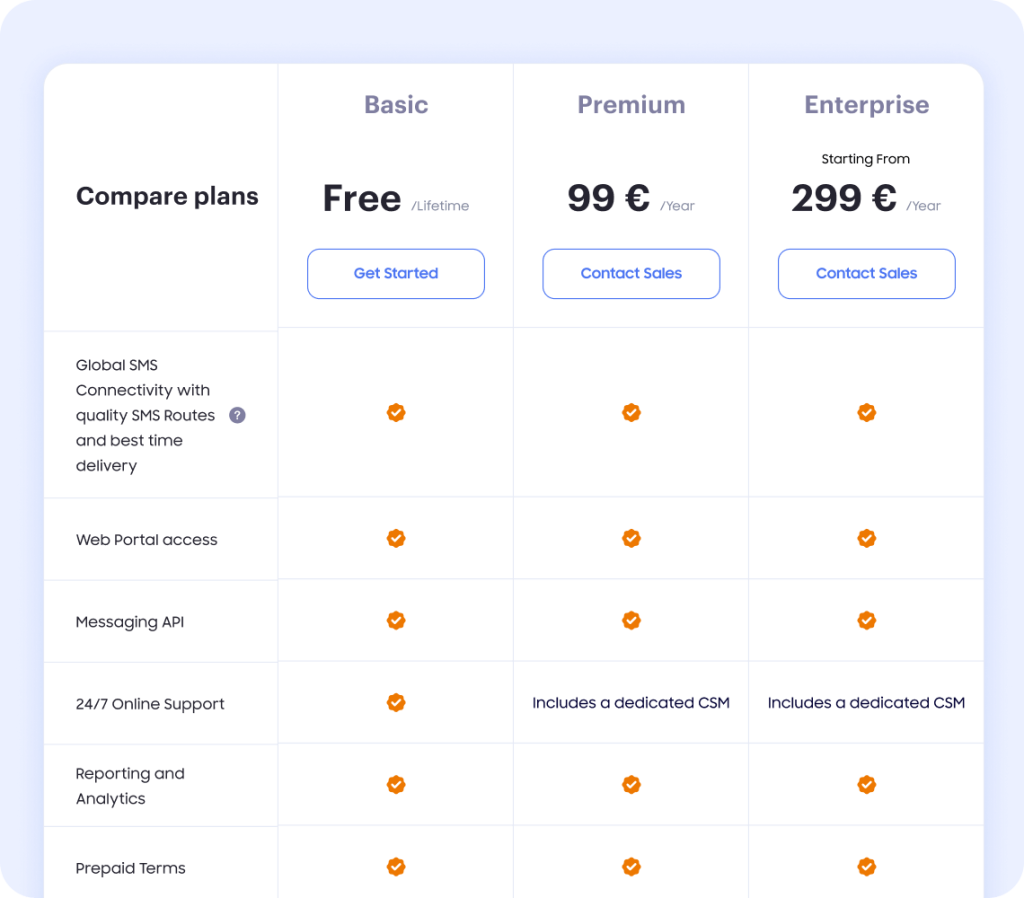Click Premium checkmark in Prepaid Terms row
The height and width of the screenshot is (898, 1024).
point(631,867)
